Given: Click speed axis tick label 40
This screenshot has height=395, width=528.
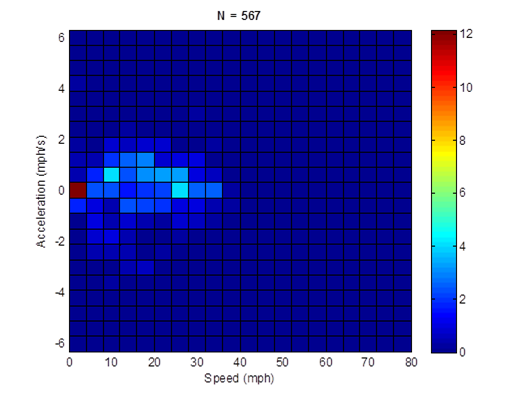Looking at the screenshot, I should (x=240, y=362).
